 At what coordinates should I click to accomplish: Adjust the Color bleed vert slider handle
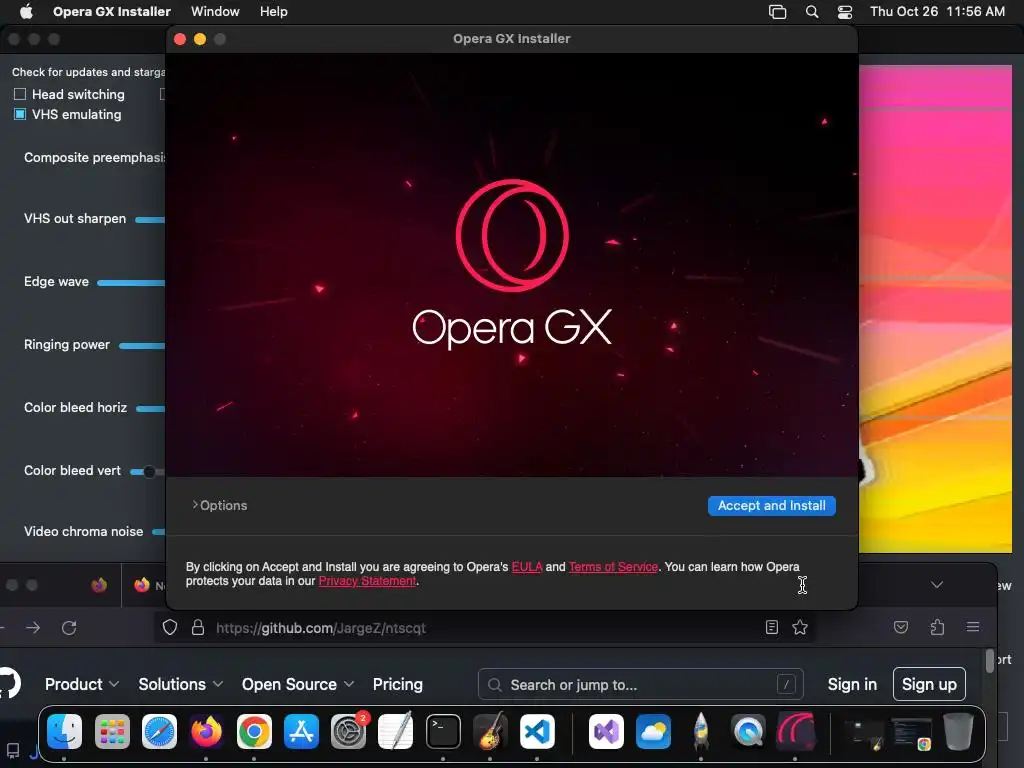[x=149, y=472]
